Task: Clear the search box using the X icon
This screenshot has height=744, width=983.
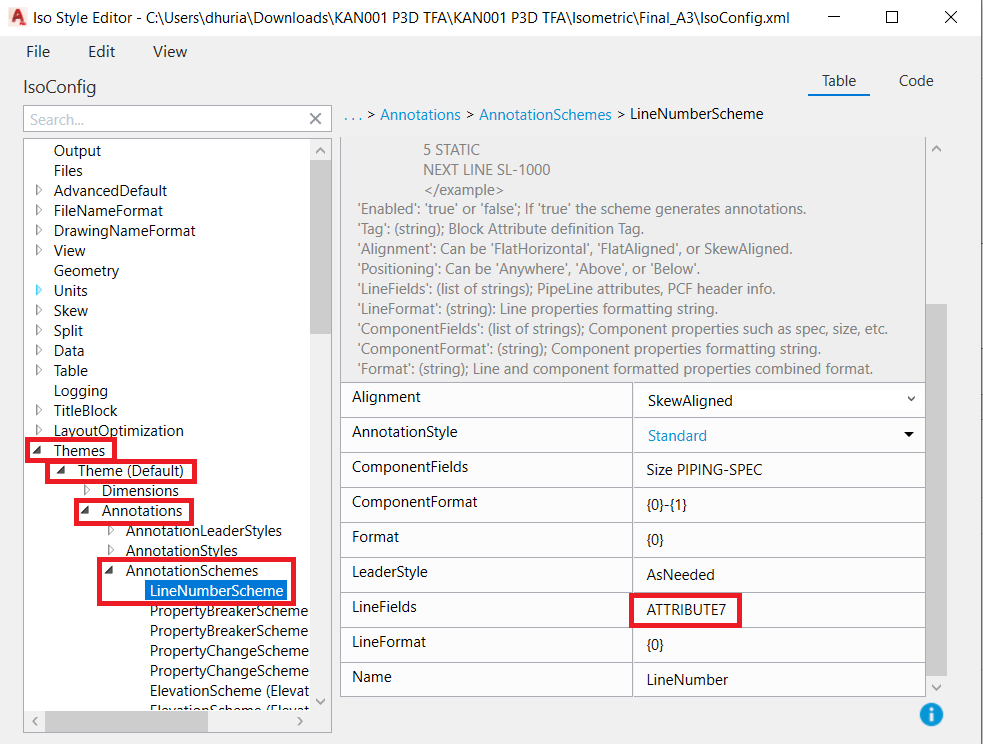Action: point(316,118)
